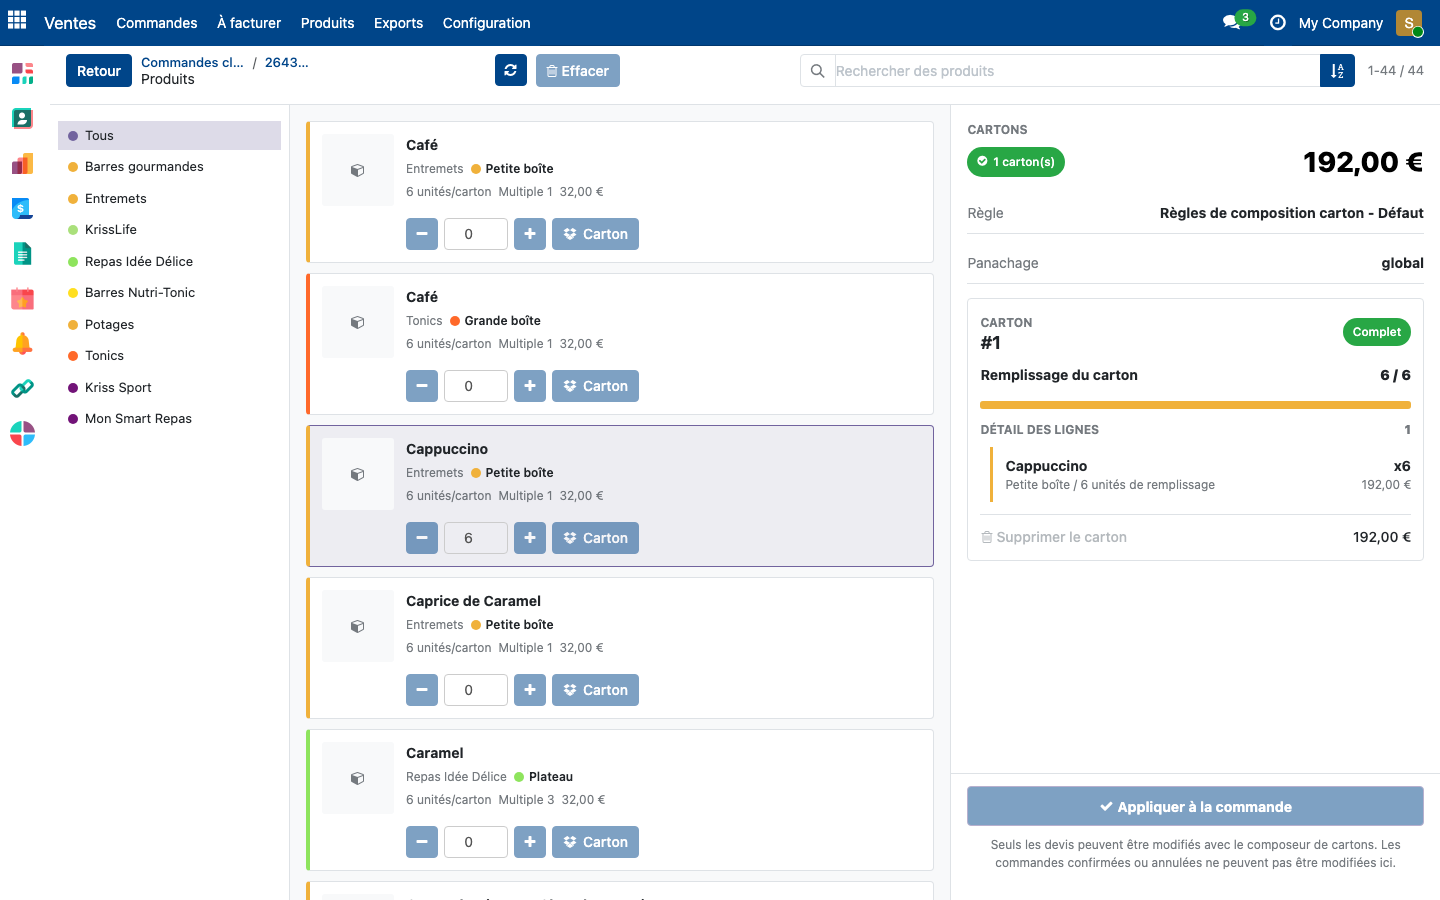Open the apps grid menu

click(17, 21)
